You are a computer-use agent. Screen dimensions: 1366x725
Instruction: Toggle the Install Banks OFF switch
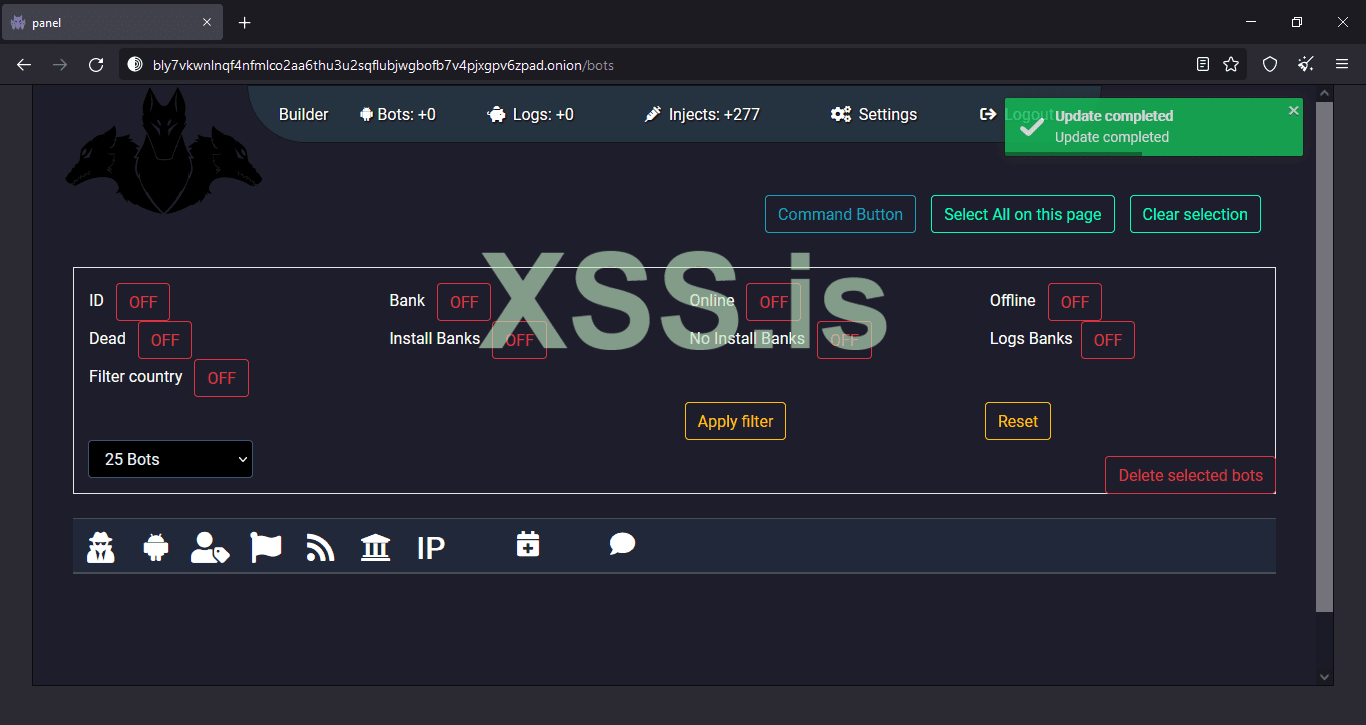click(519, 340)
